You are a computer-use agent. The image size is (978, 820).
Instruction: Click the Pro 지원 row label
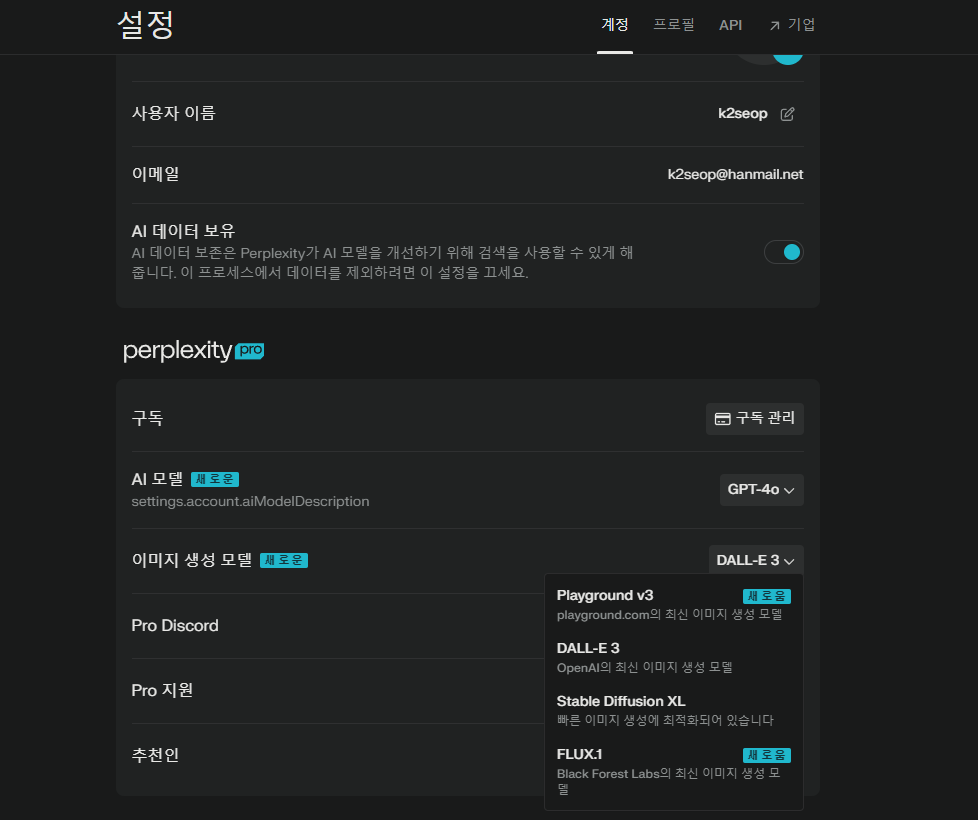click(x=162, y=690)
